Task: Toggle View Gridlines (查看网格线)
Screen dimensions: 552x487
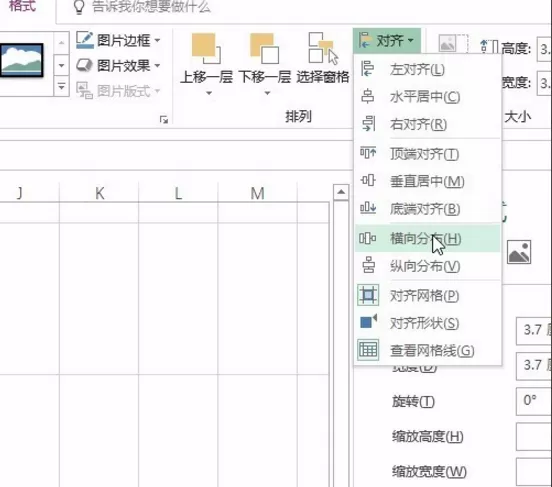Action: click(427, 350)
